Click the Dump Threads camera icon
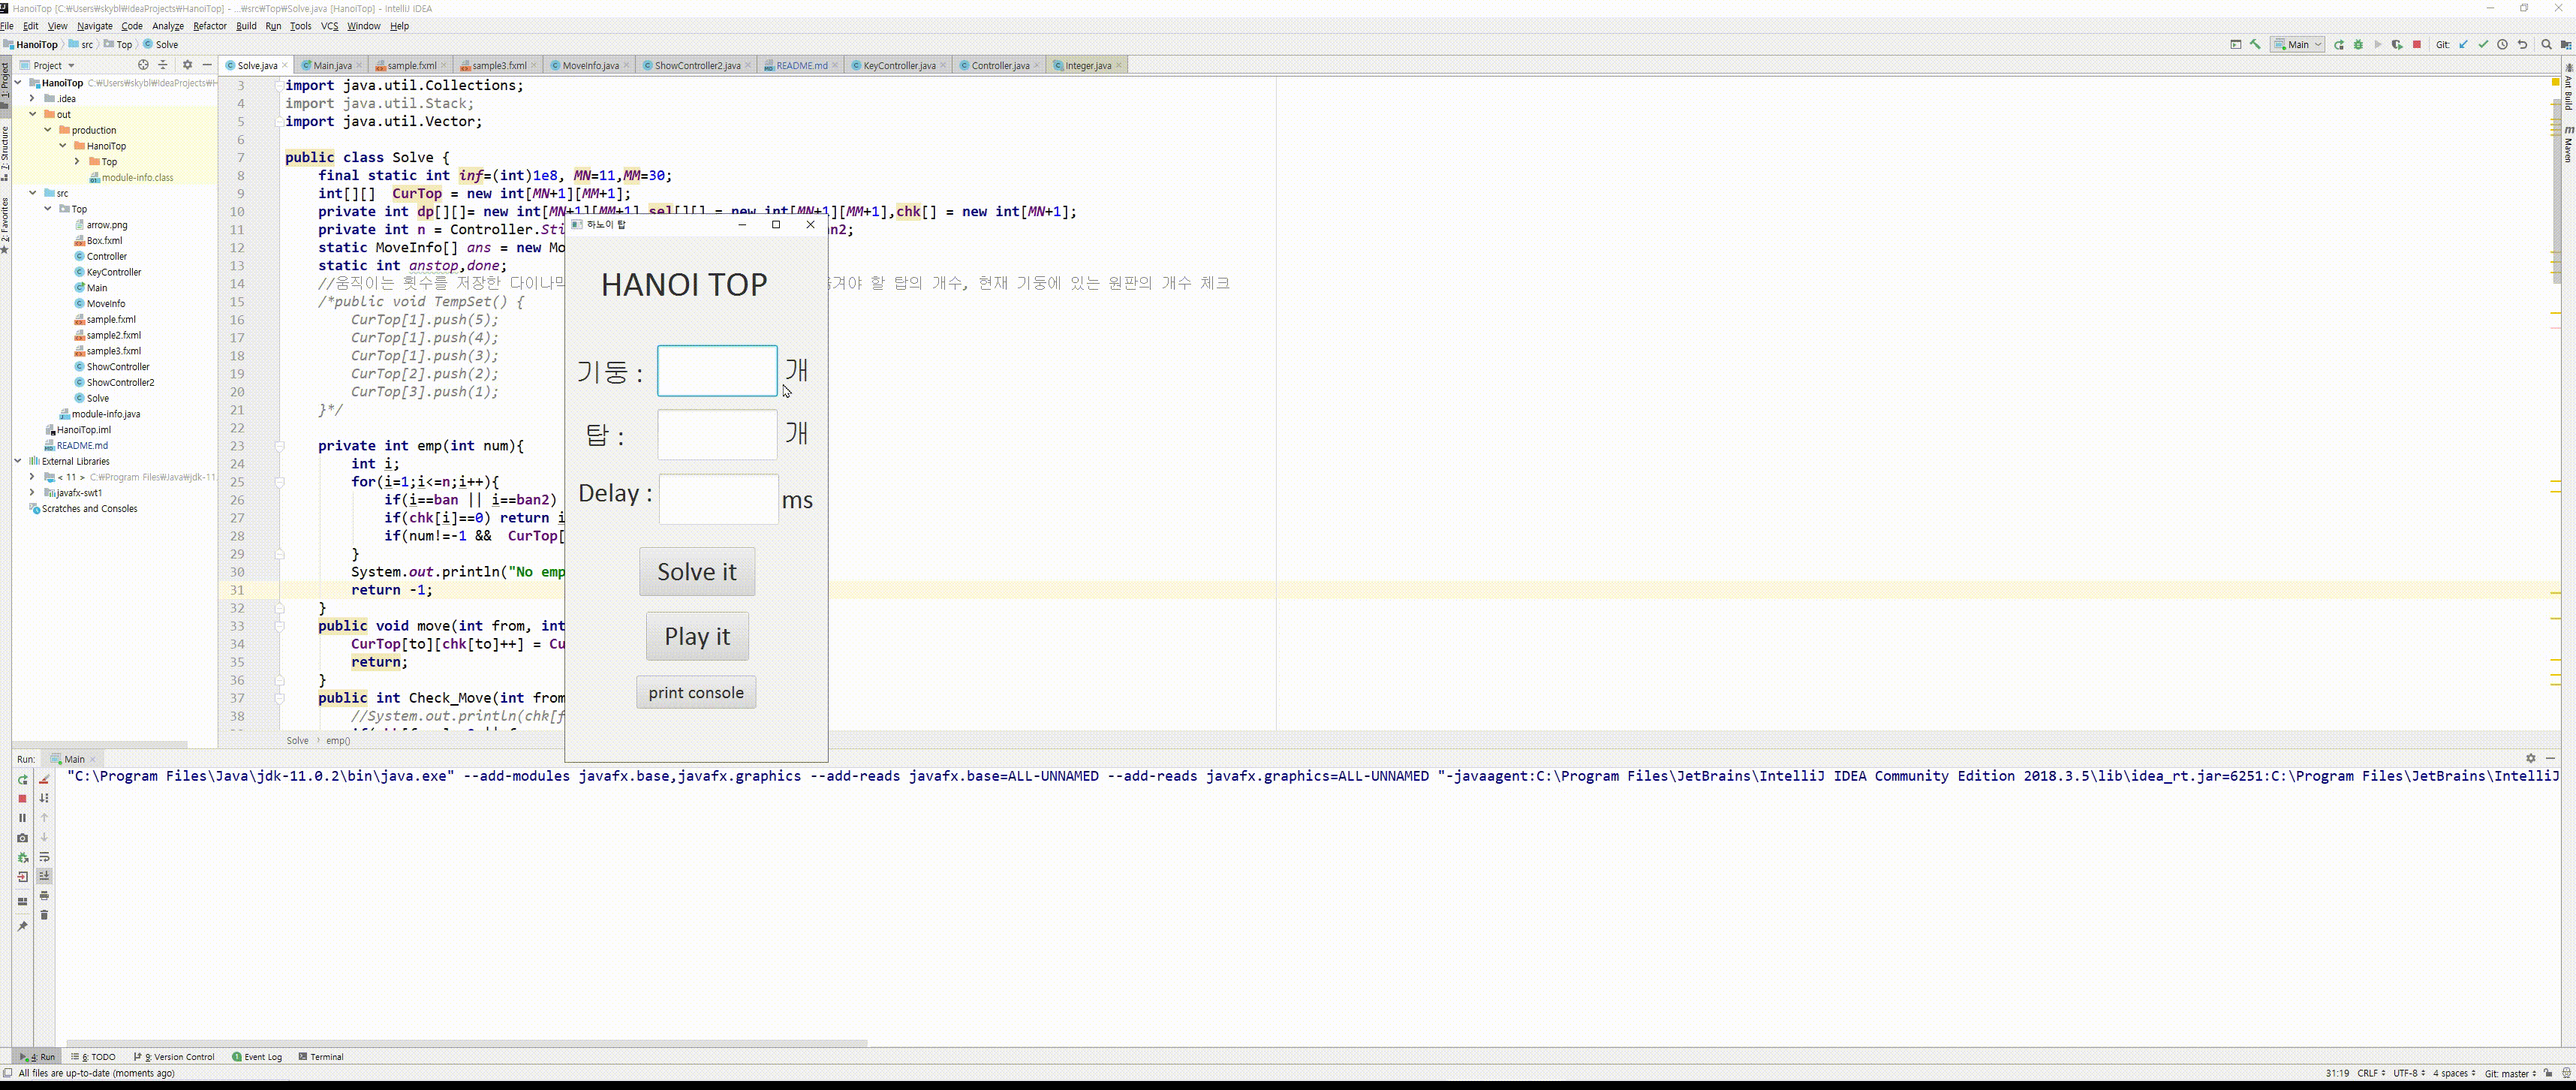2576x1090 pixels. pyautogui.click(x=22, y=838)
